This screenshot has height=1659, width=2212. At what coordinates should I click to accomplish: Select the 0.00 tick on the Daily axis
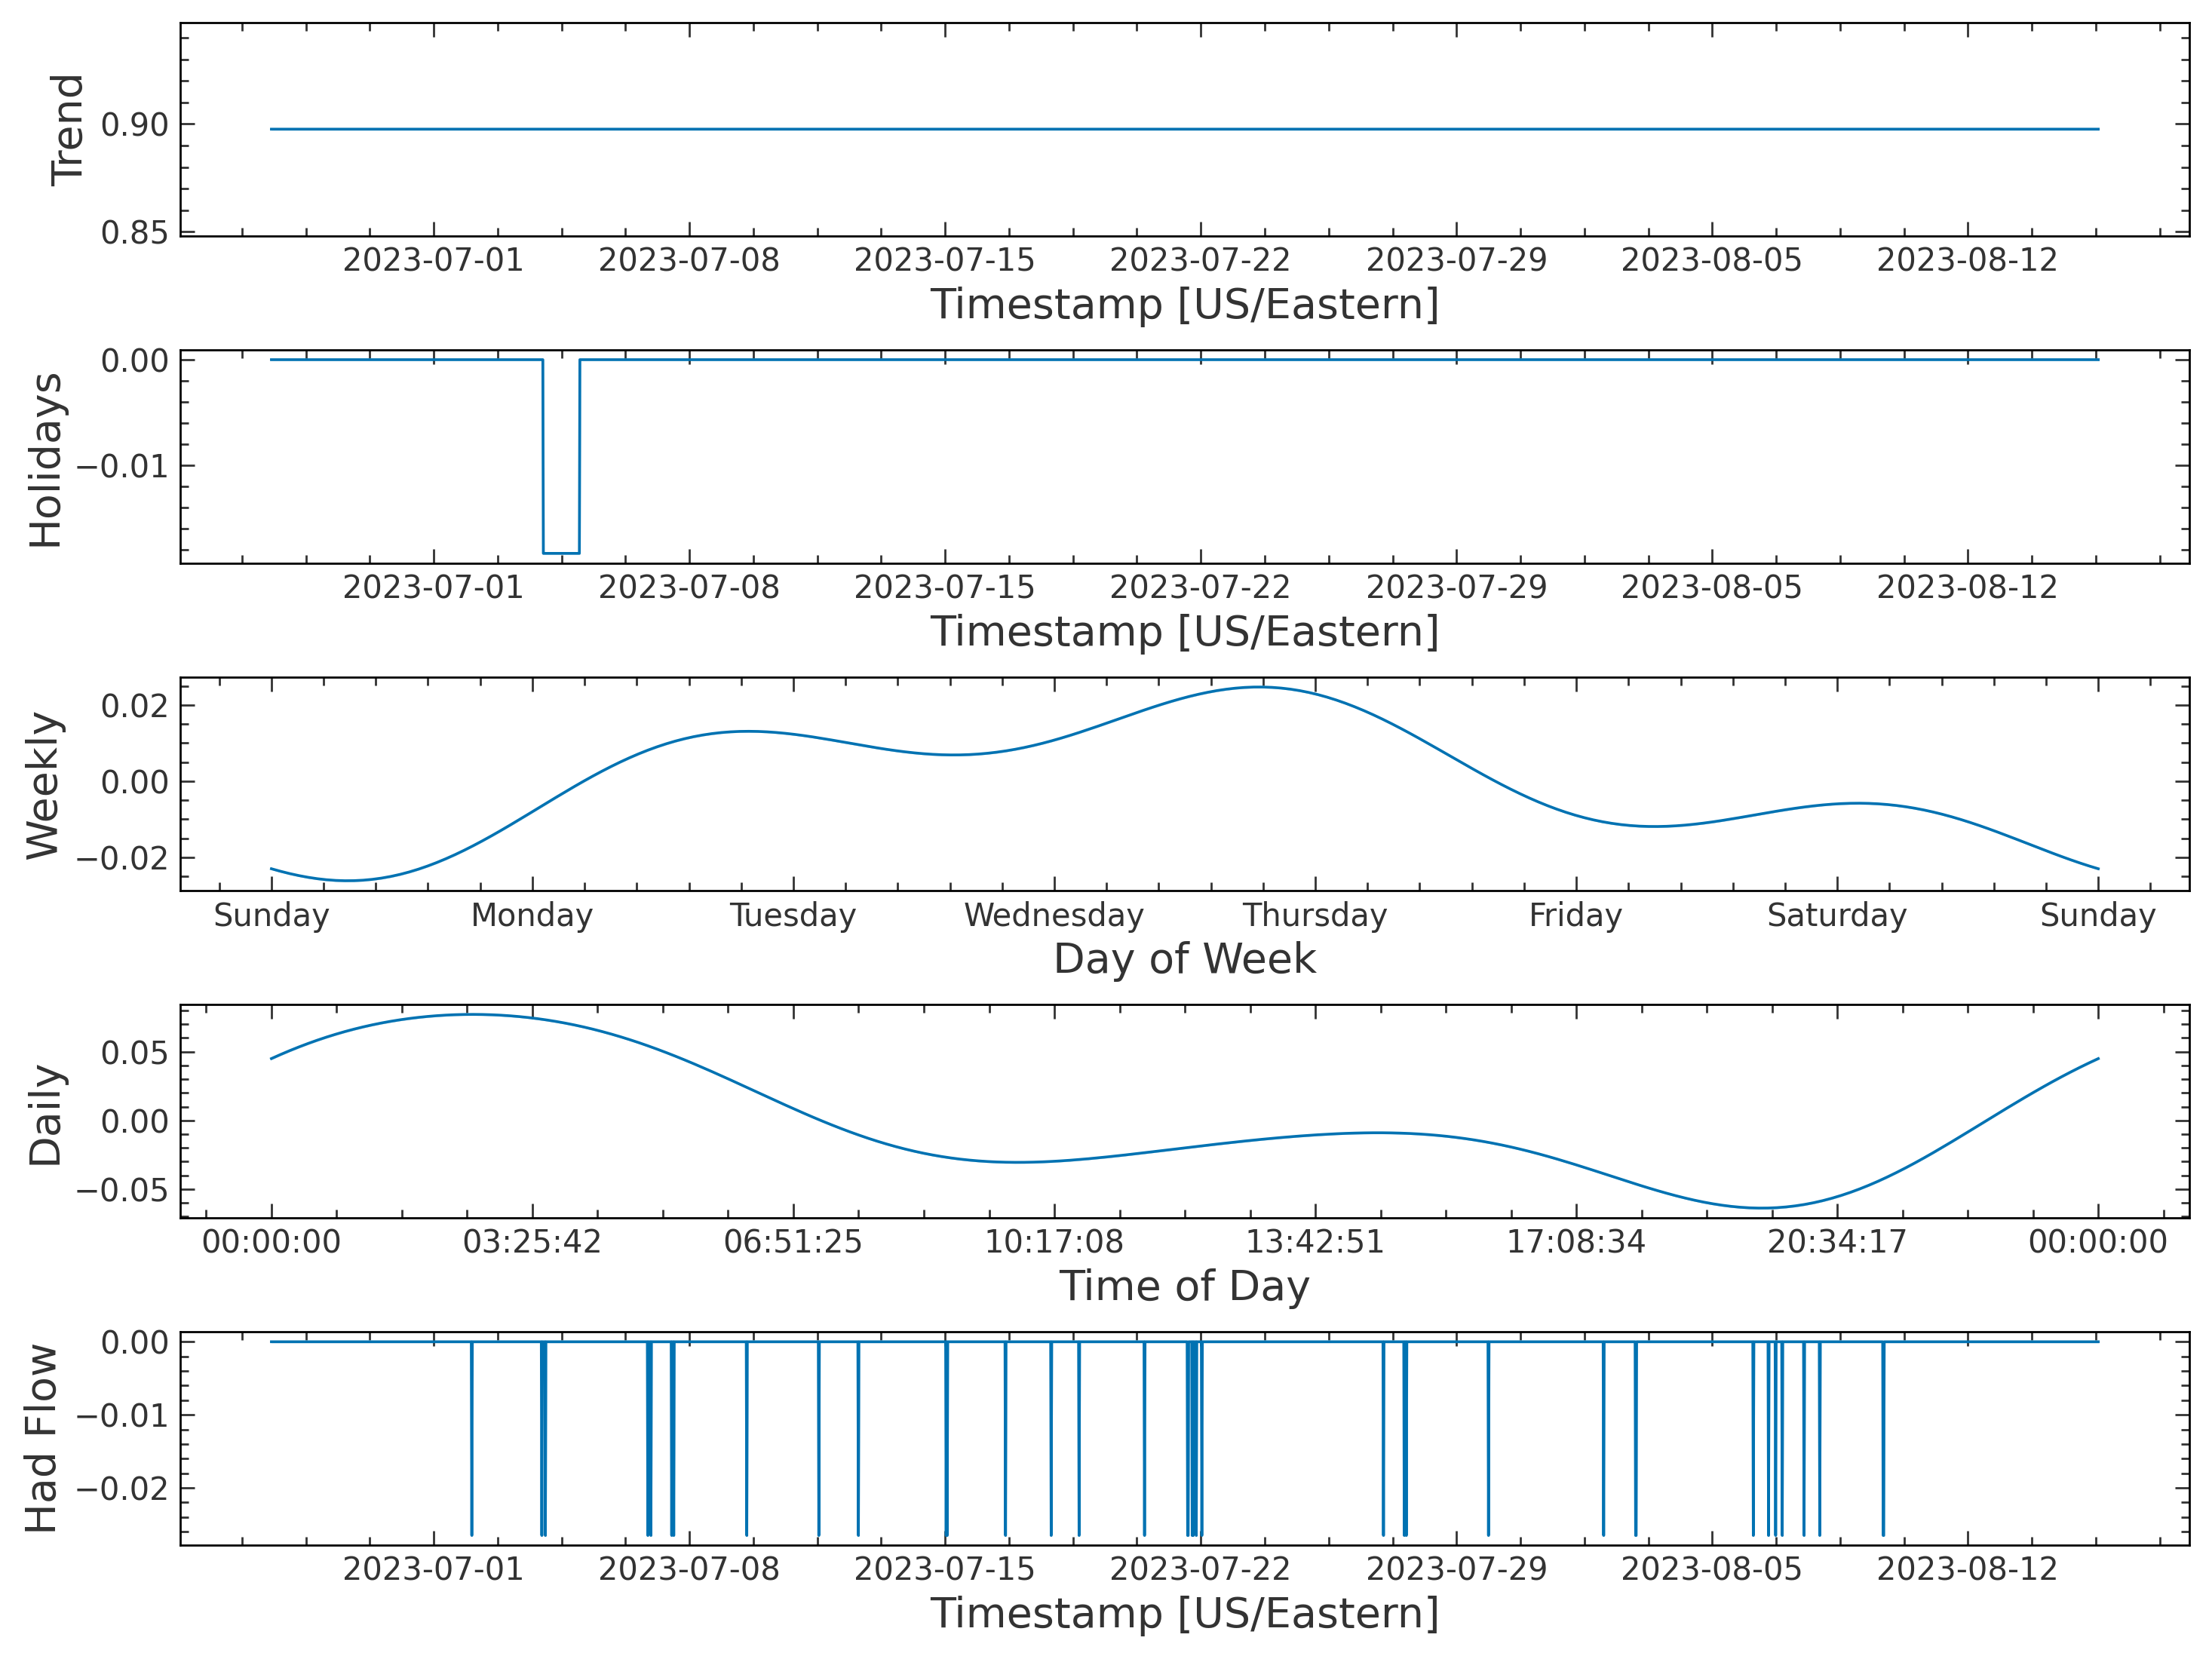point(135,1122)
